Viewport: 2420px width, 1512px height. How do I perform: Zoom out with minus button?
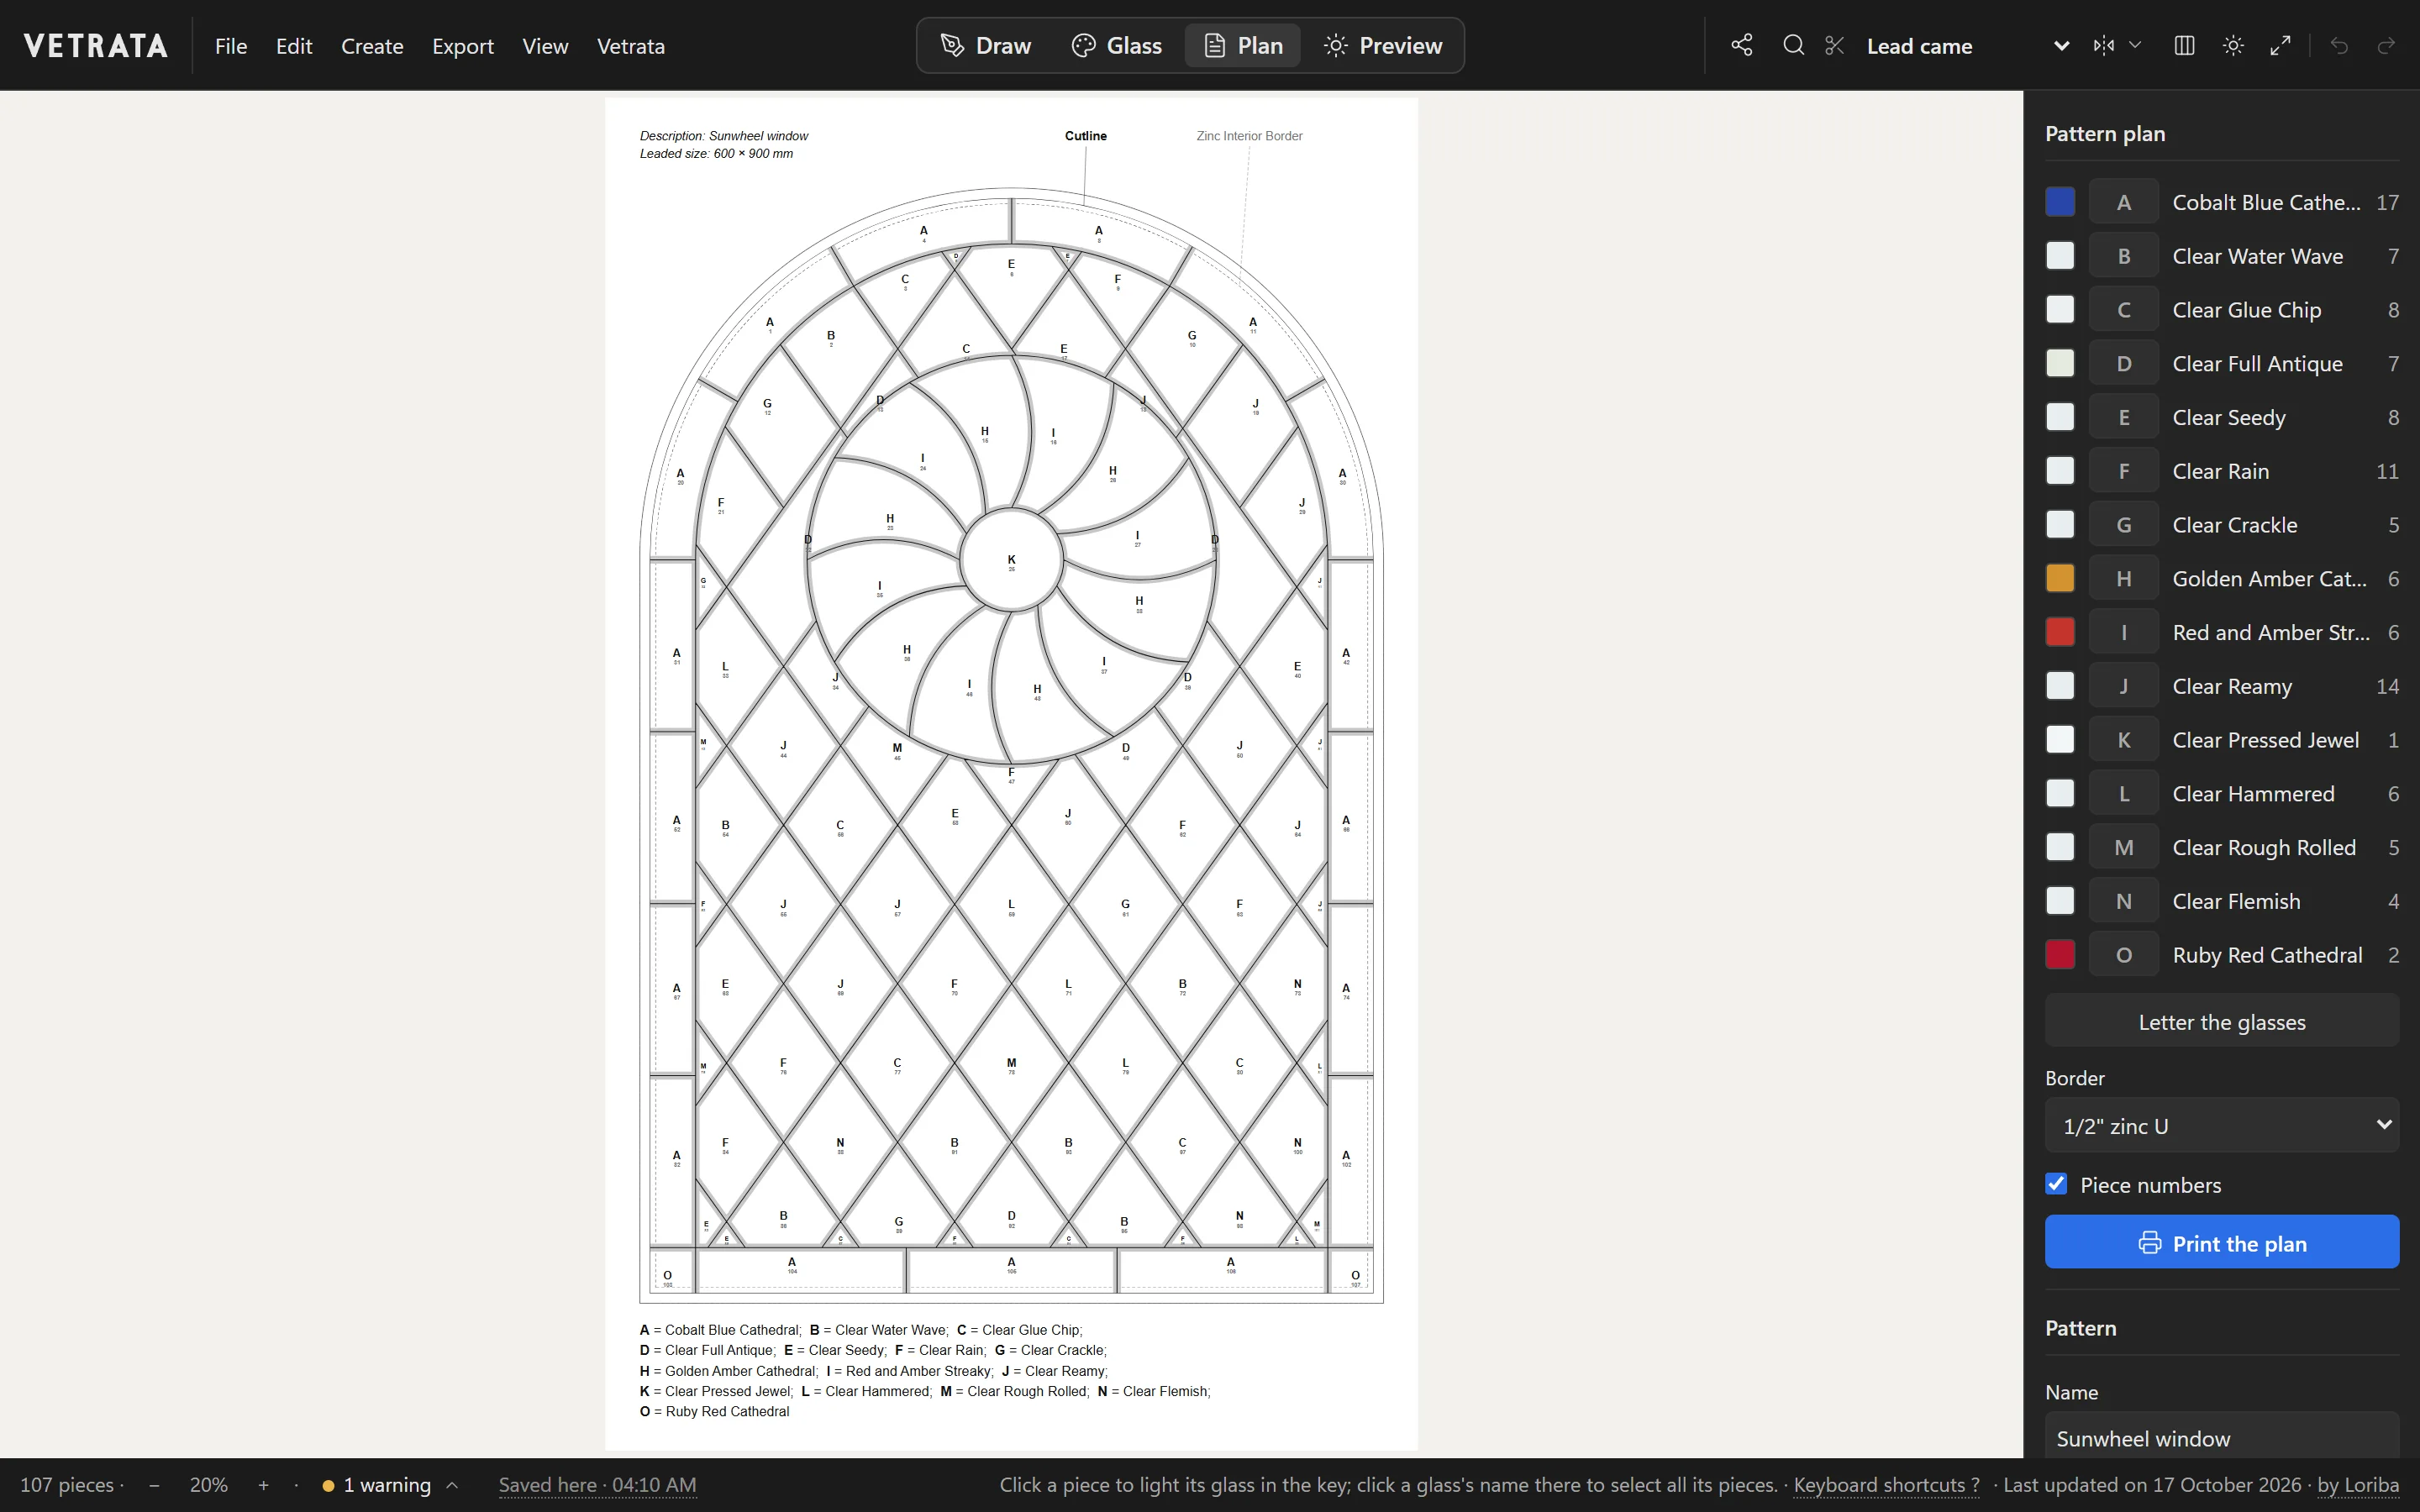coord(154,1485)
